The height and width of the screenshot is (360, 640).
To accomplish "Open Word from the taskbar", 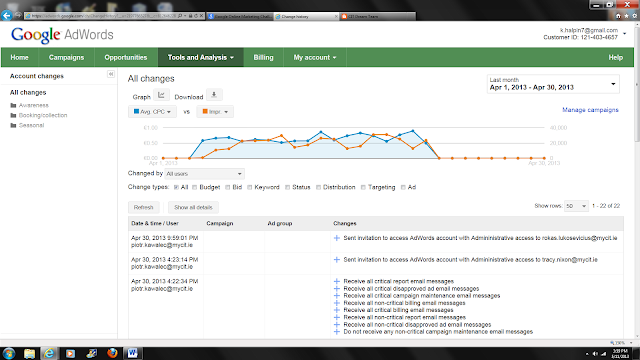I will pyautogui.click(x=133, y=353).
